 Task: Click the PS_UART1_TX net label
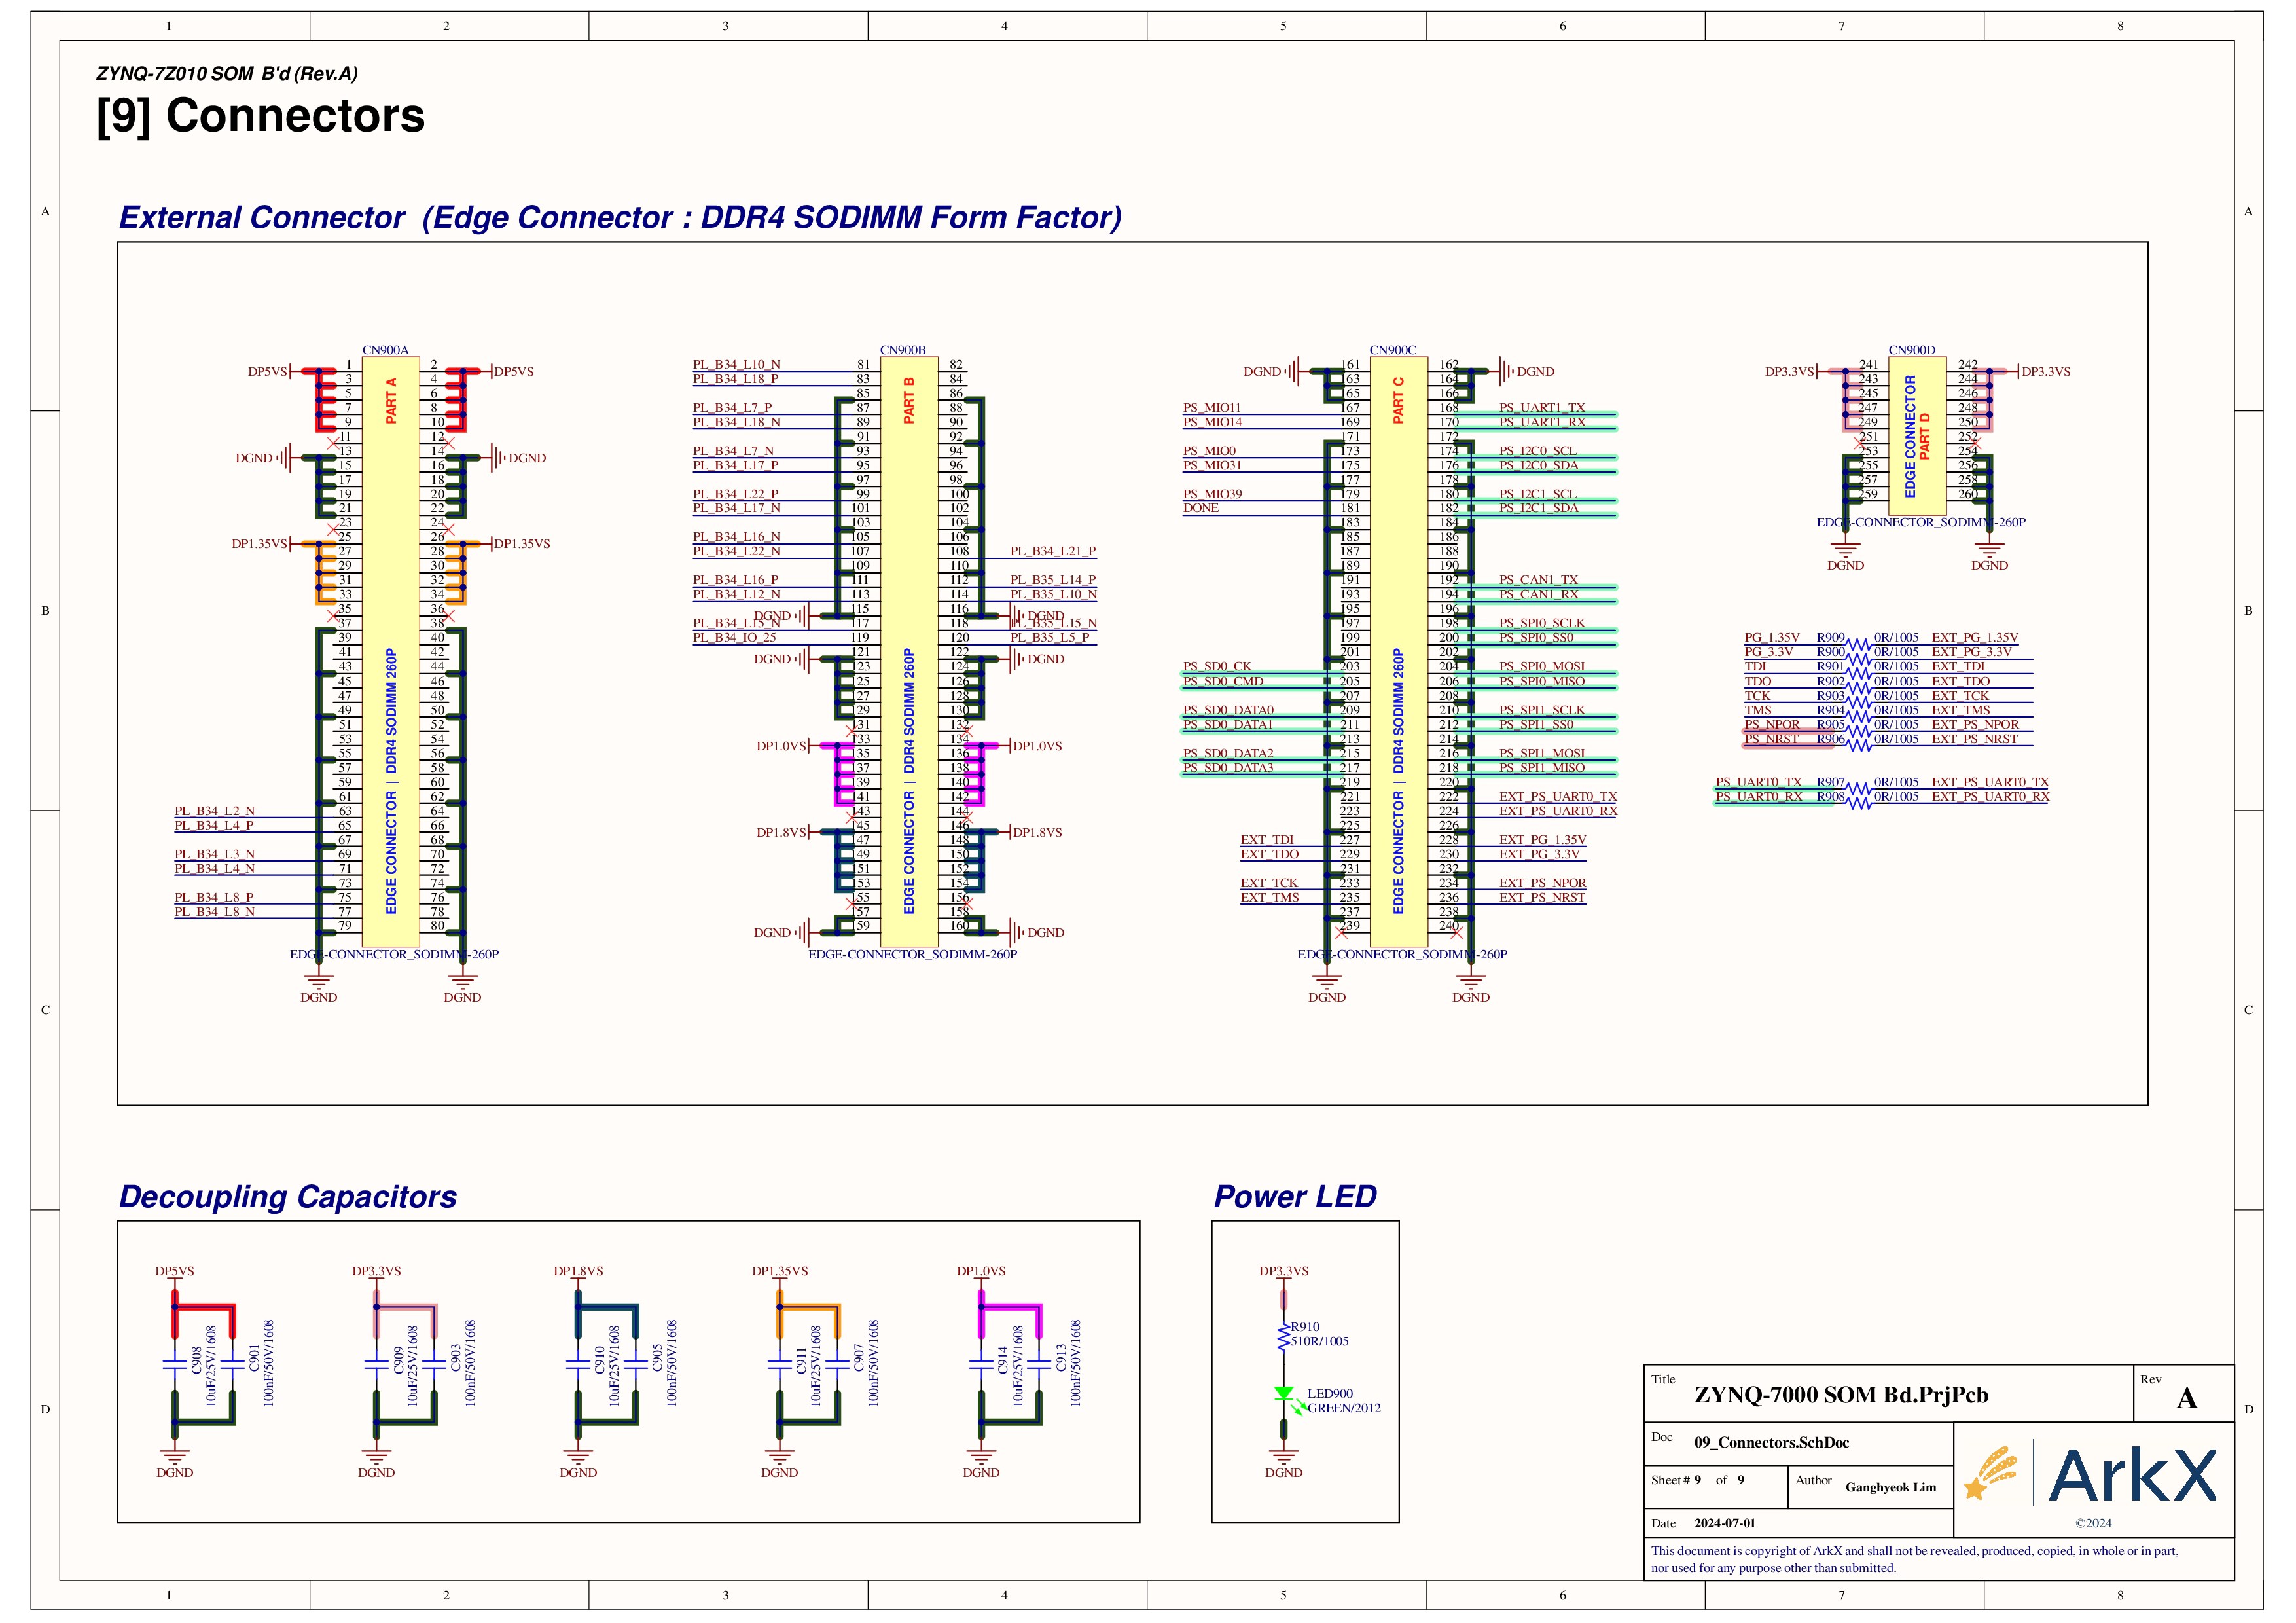(x=1542, y=408)
